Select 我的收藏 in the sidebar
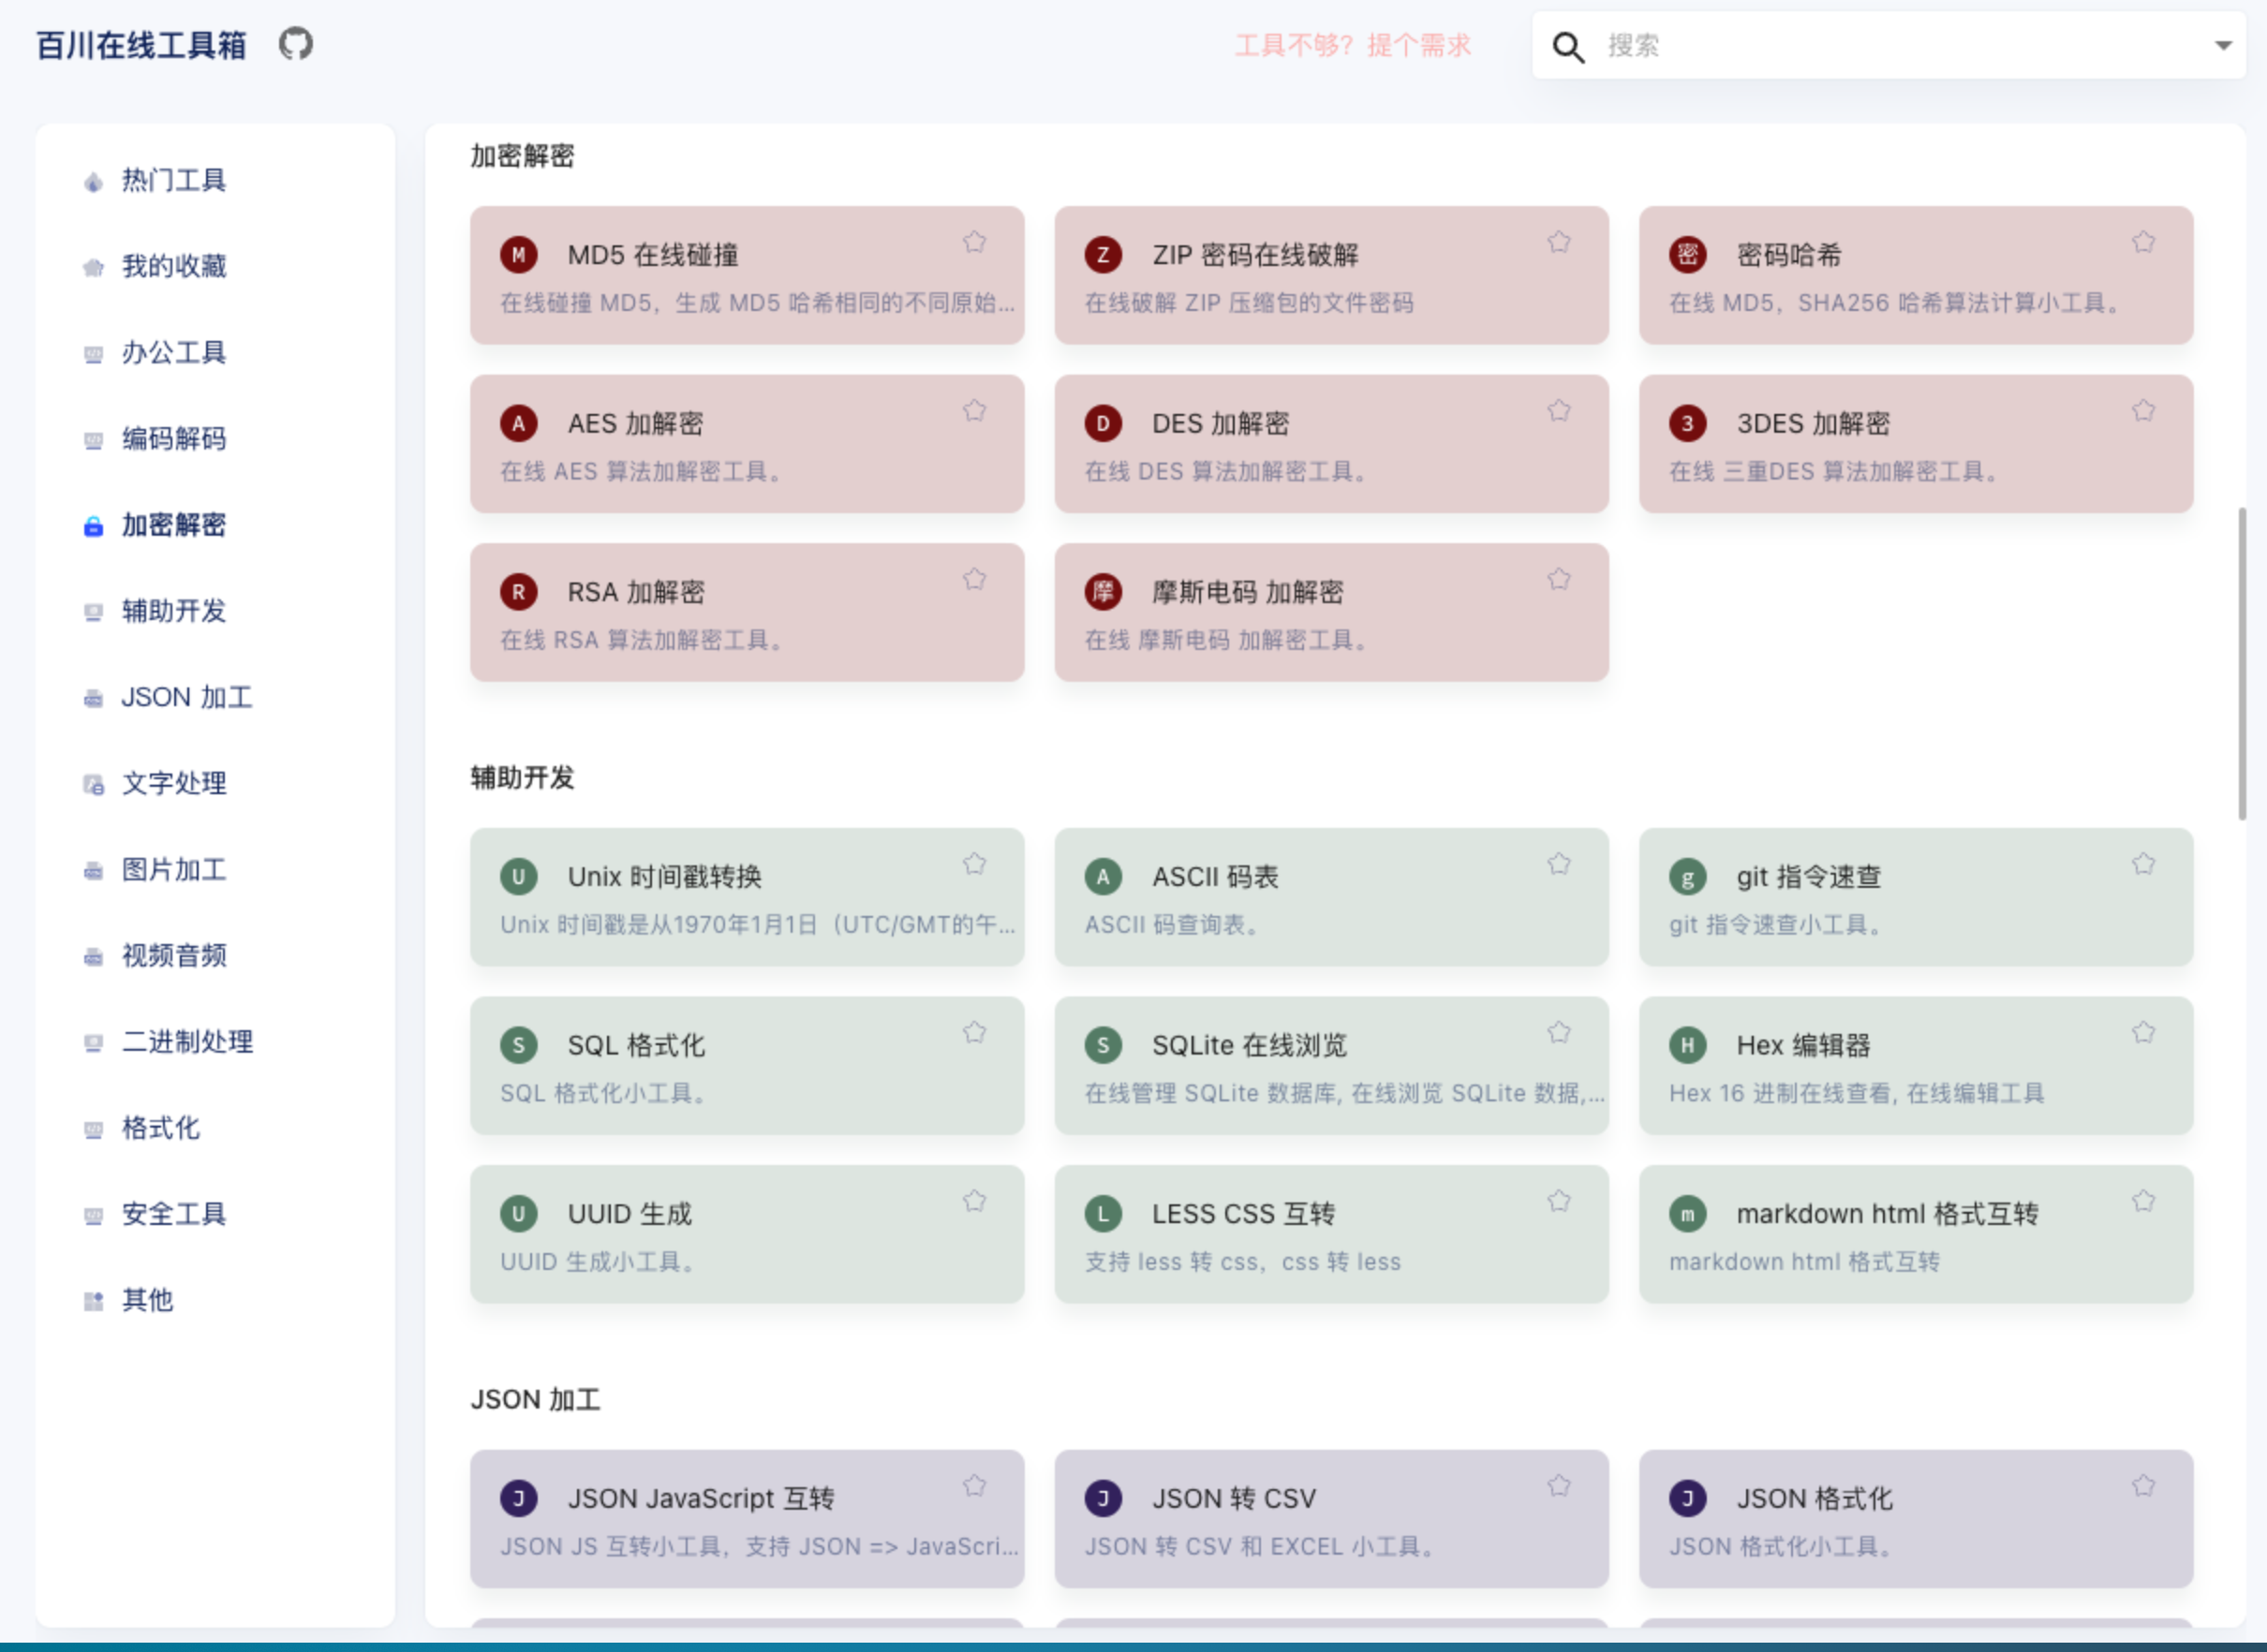Image resolution: width=2267 pixels, height=1652 pixels. 174,266
